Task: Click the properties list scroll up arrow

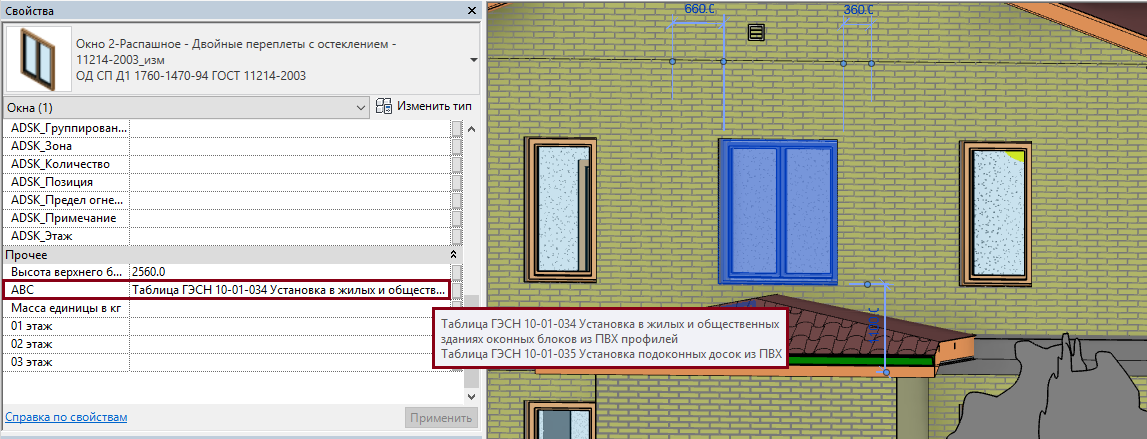Action: (x=471, y=128)
